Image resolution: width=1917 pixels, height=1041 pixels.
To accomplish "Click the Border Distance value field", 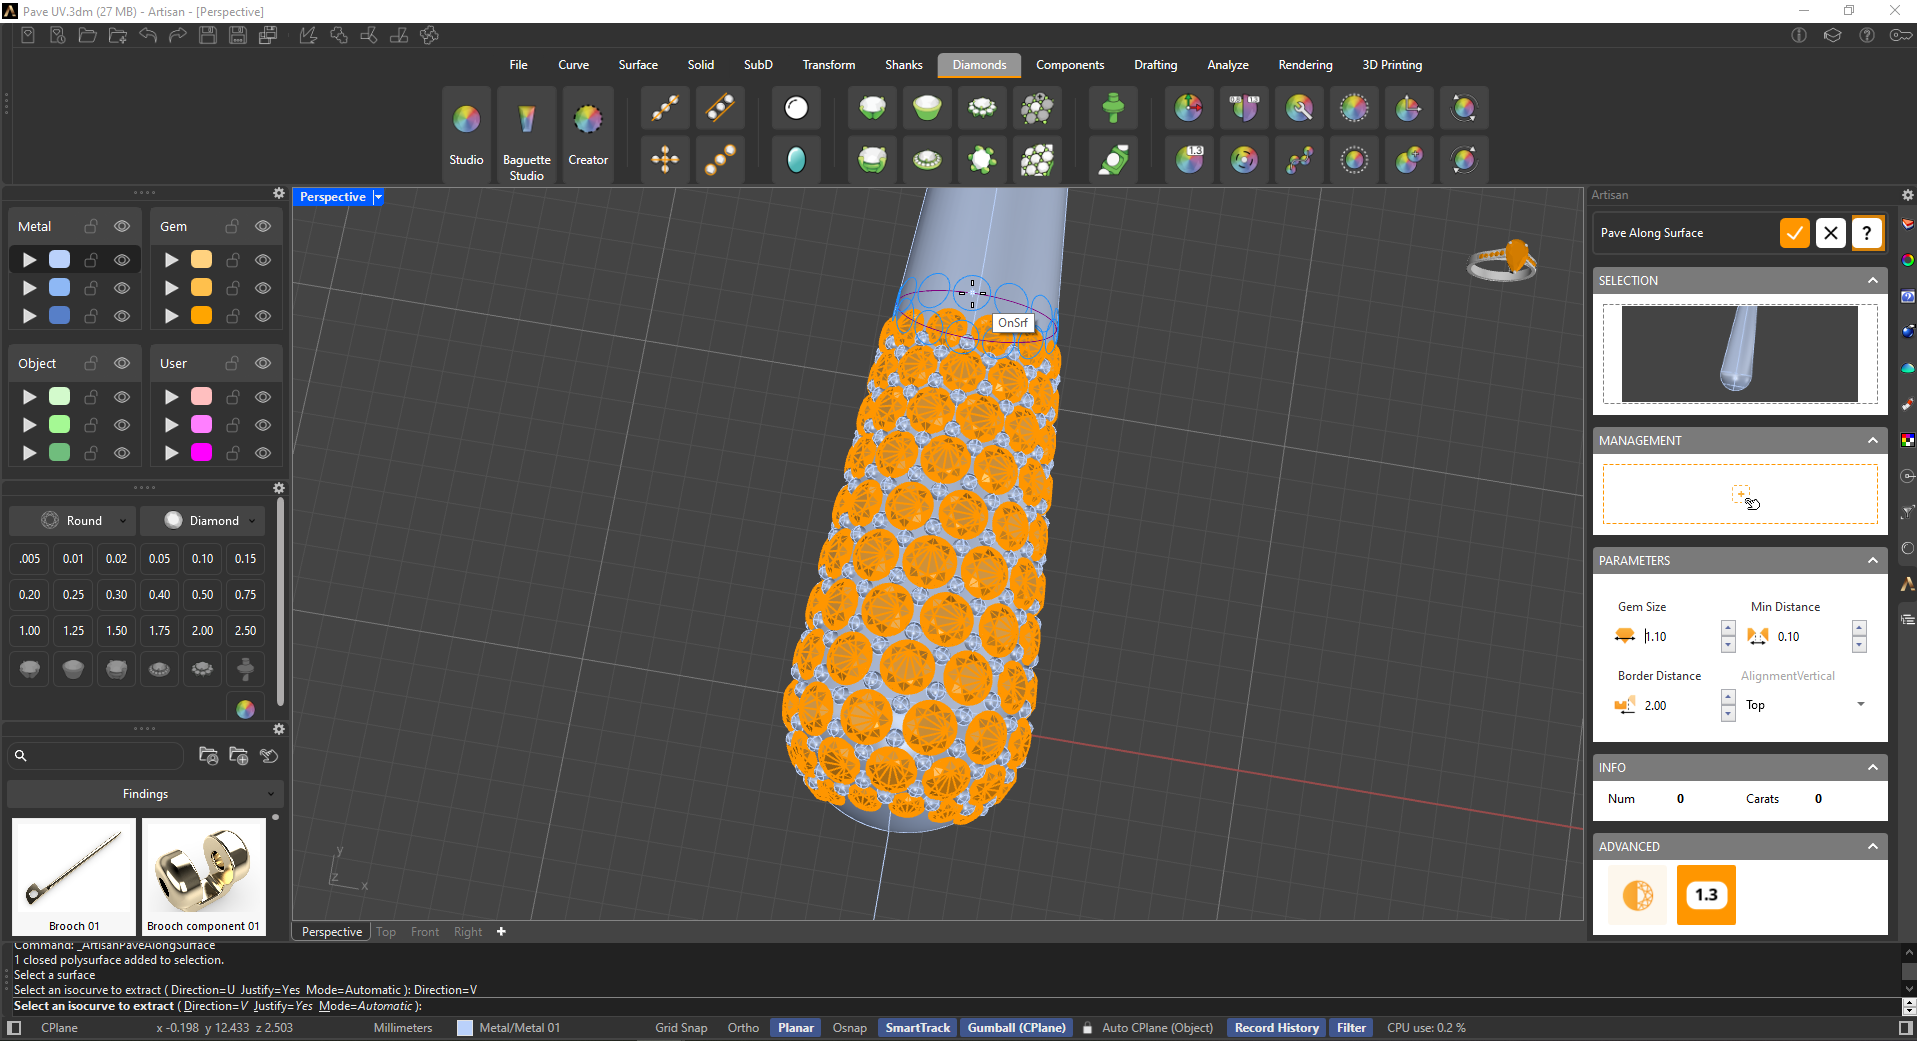I will (x=1680, y=706).
